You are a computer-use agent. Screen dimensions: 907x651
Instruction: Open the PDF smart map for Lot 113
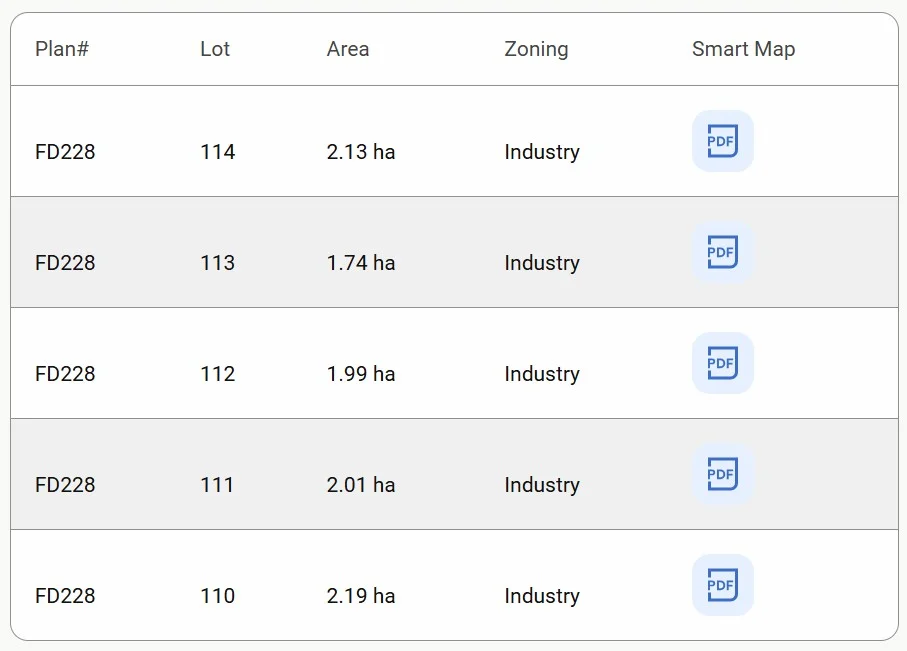(x=722, y=252)
